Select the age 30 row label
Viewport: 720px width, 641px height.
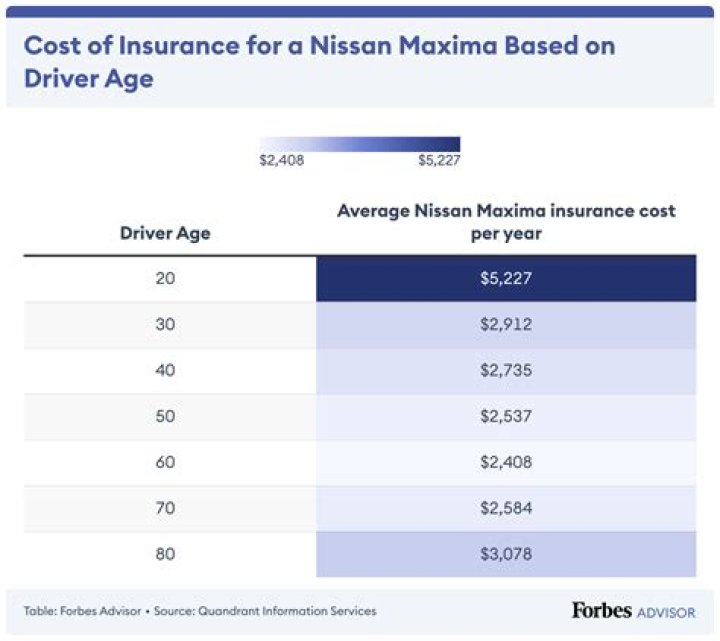click(x=165, y=325)
